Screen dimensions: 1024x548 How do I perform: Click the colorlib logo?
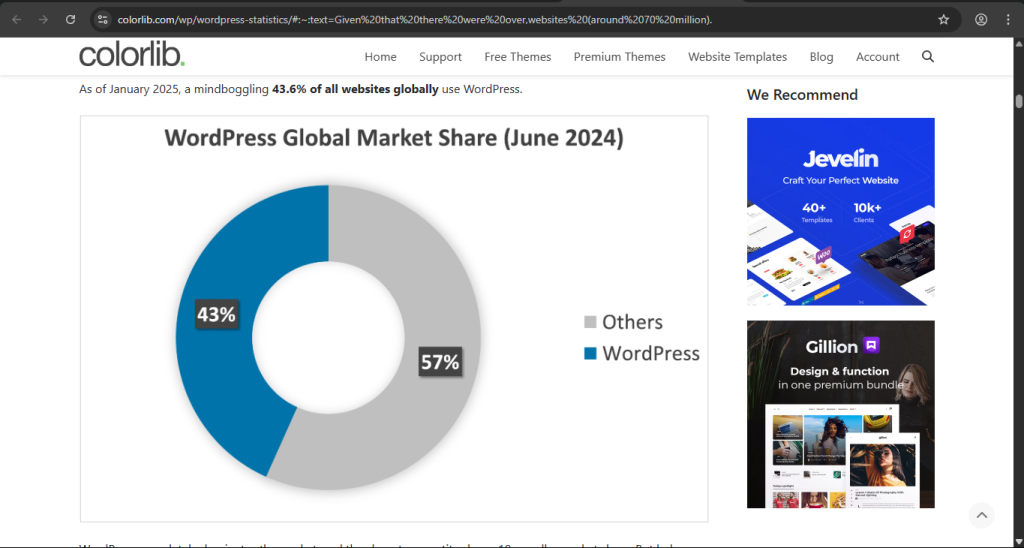point(132,56)
